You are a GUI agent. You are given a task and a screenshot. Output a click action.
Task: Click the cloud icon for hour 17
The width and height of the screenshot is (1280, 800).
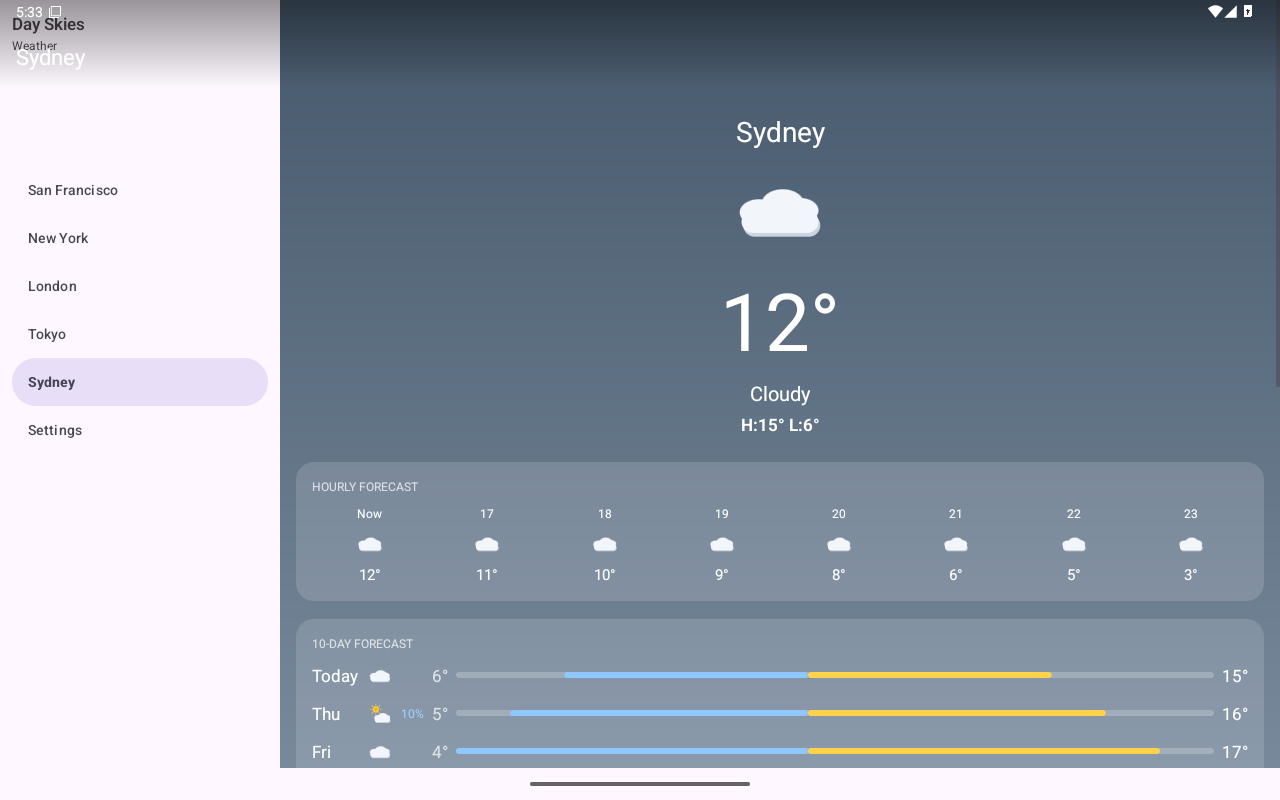tap(487, 544)
